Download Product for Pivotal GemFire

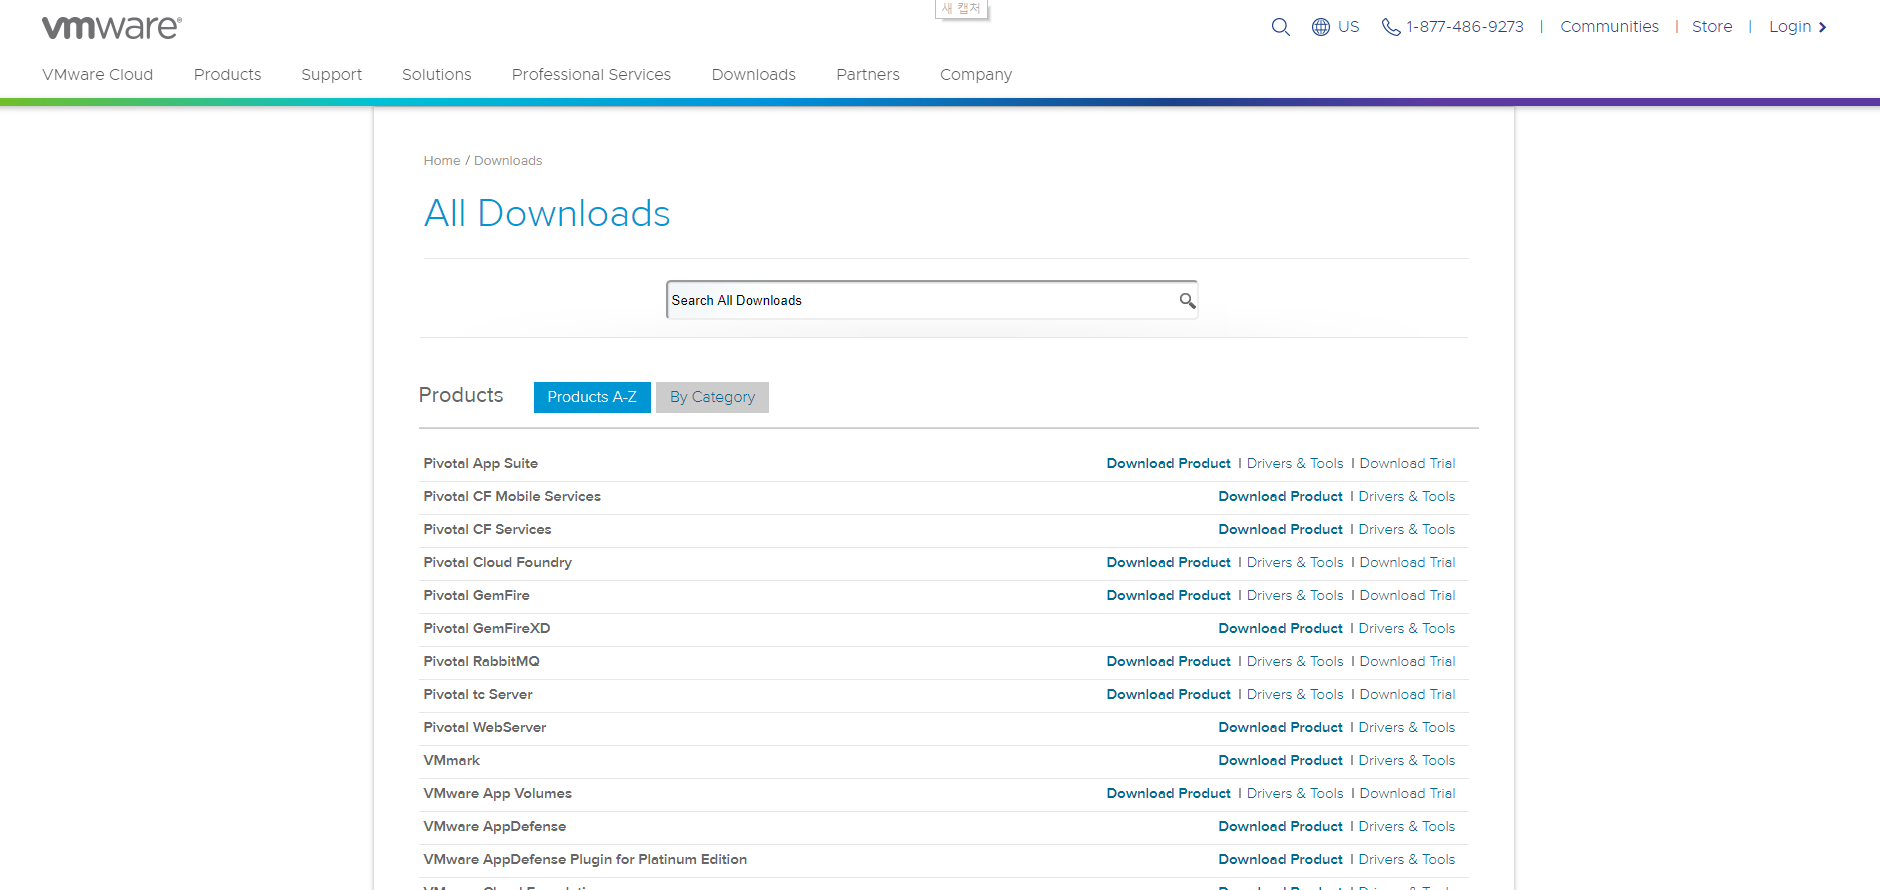(x=1168, y=595)
